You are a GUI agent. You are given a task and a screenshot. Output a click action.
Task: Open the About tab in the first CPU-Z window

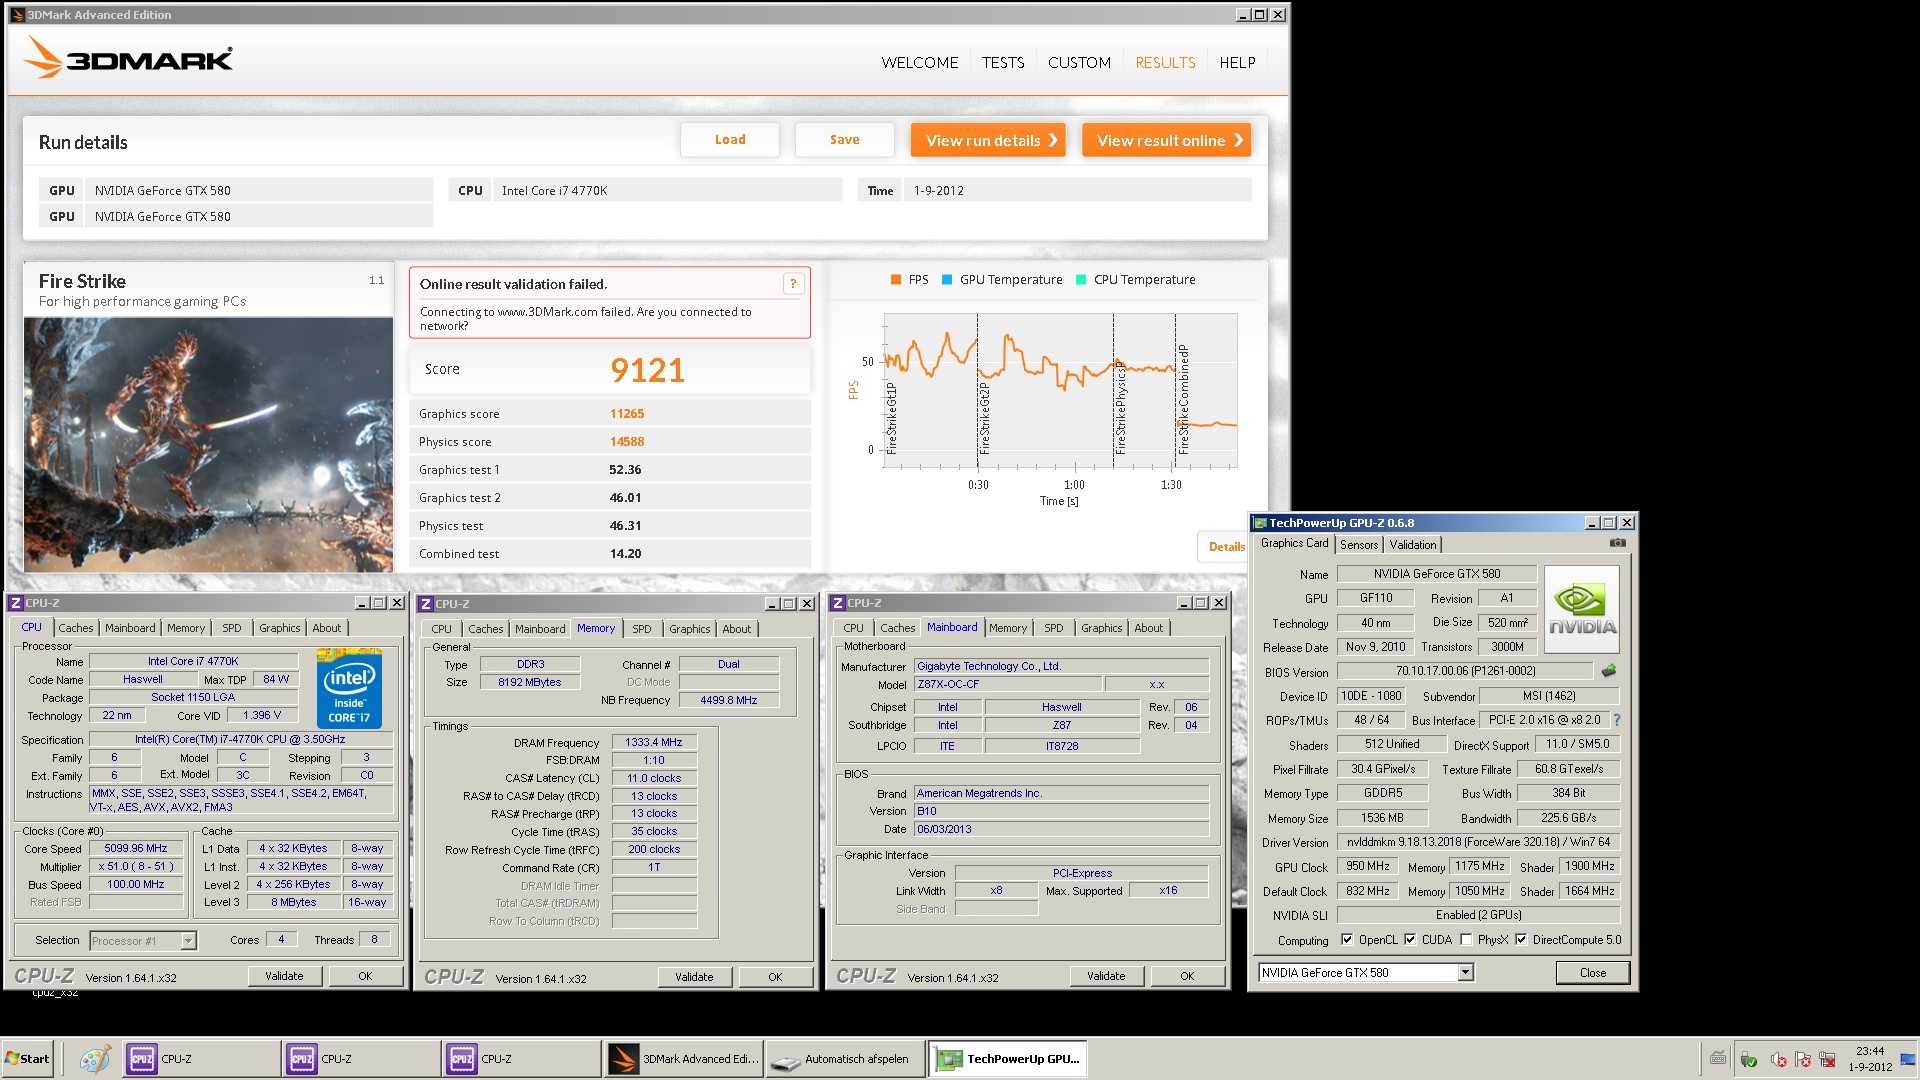tap(327, 628)
